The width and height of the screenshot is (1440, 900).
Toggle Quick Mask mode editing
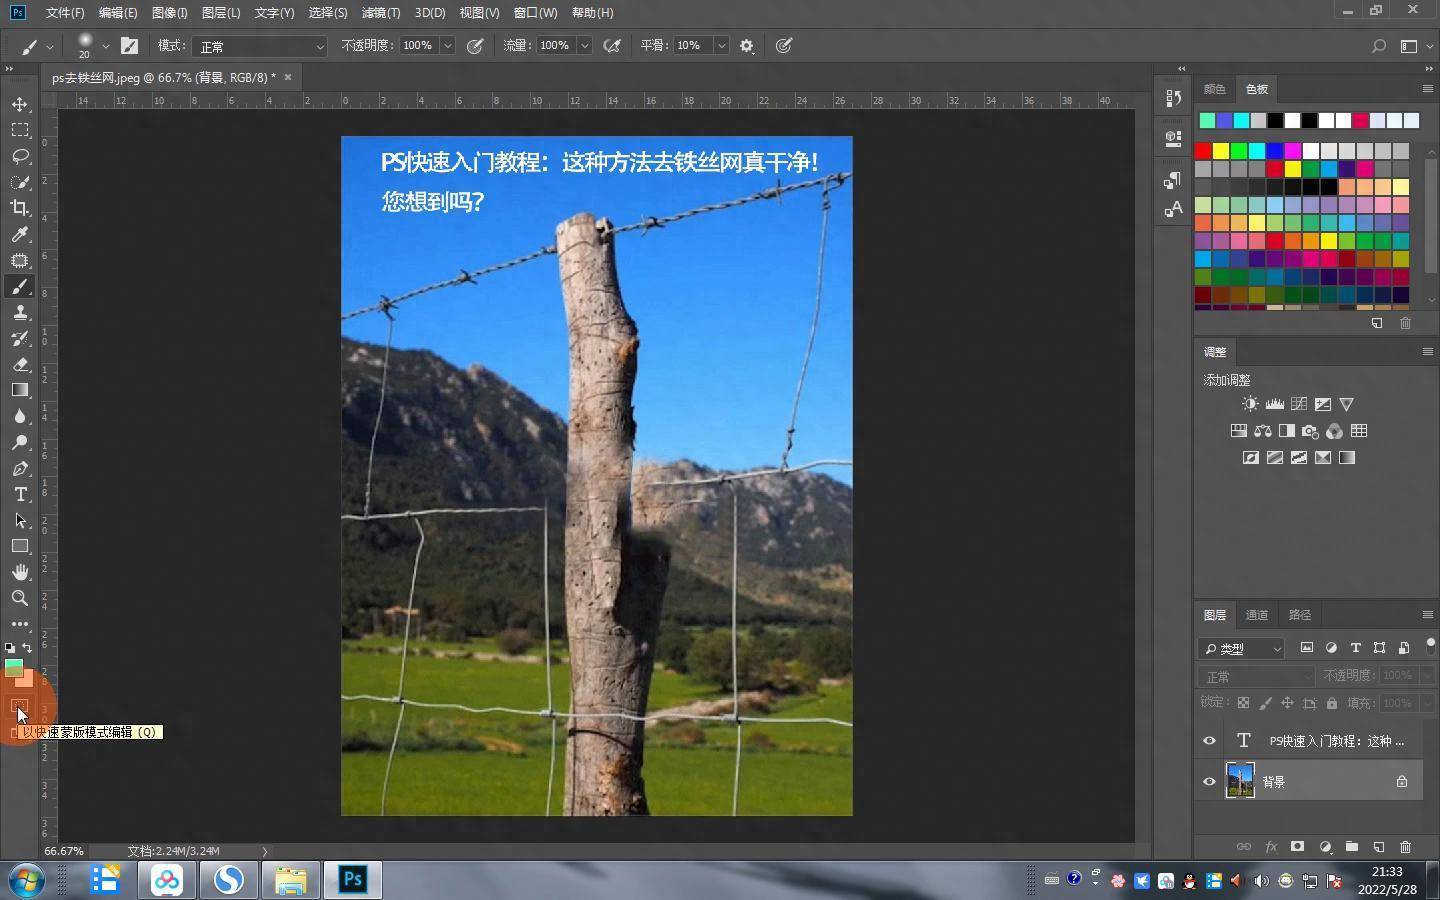coord(19,707)
